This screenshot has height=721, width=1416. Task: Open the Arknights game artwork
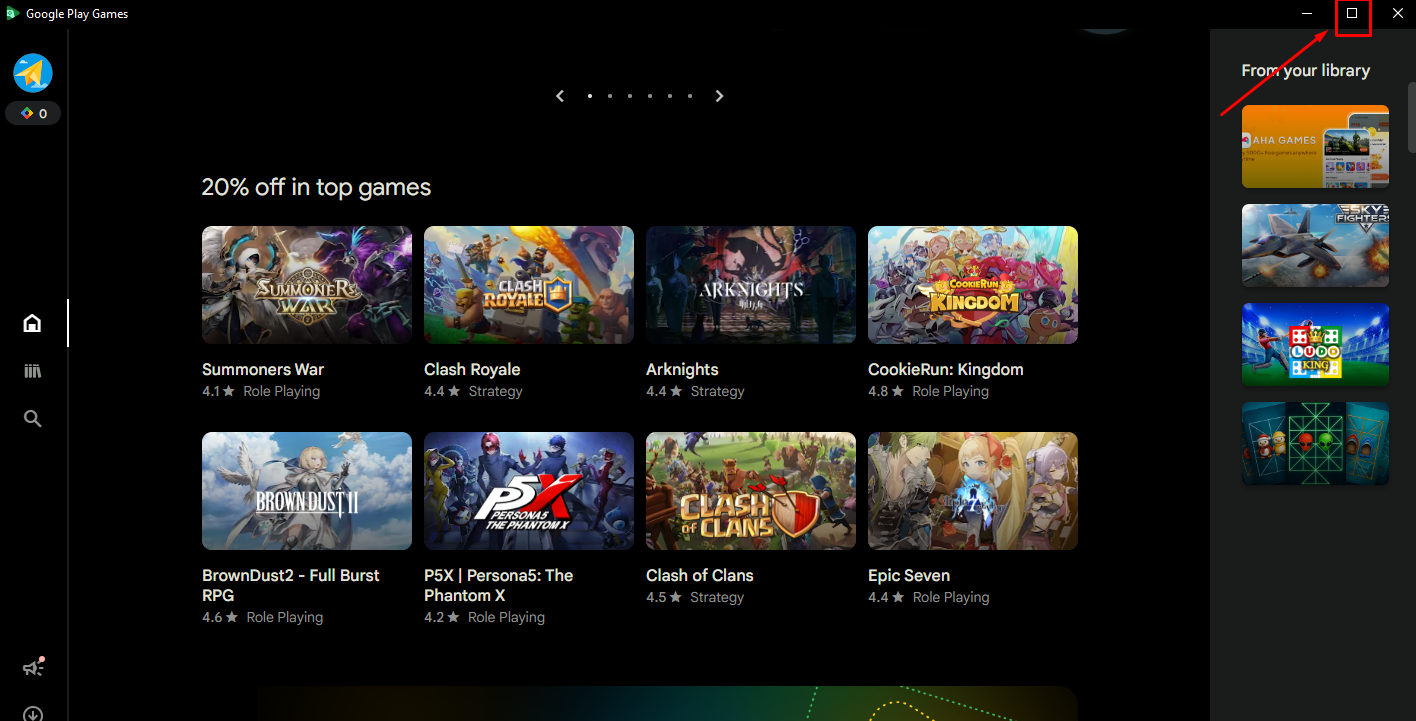click(x=751, y=285)
